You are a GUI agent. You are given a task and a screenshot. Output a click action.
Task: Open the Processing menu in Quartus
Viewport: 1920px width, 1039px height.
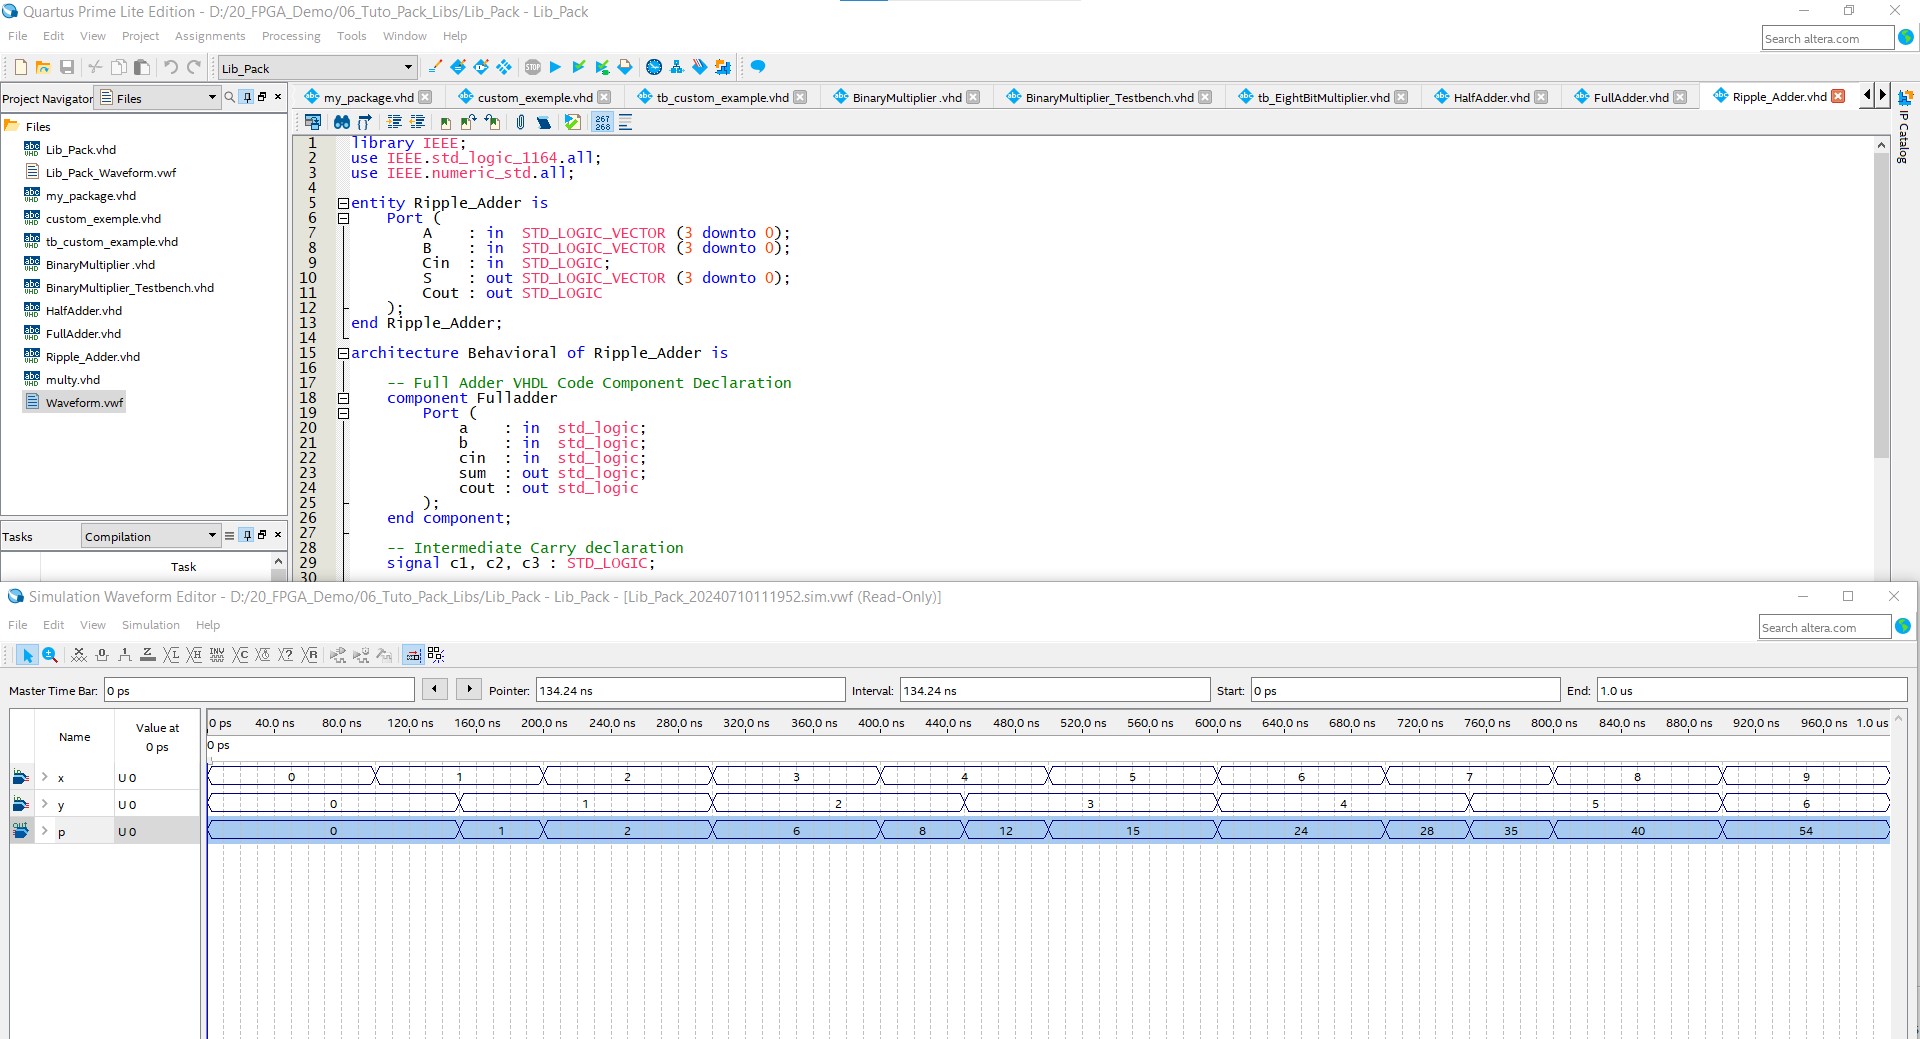pos(291,36)
